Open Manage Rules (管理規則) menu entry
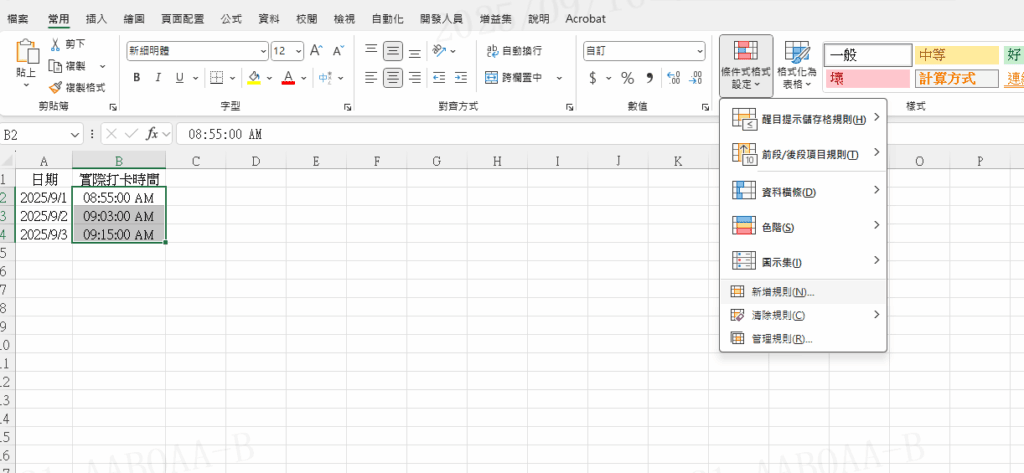This screenshot has width=1024, height=473. click(x=781, y=338)
